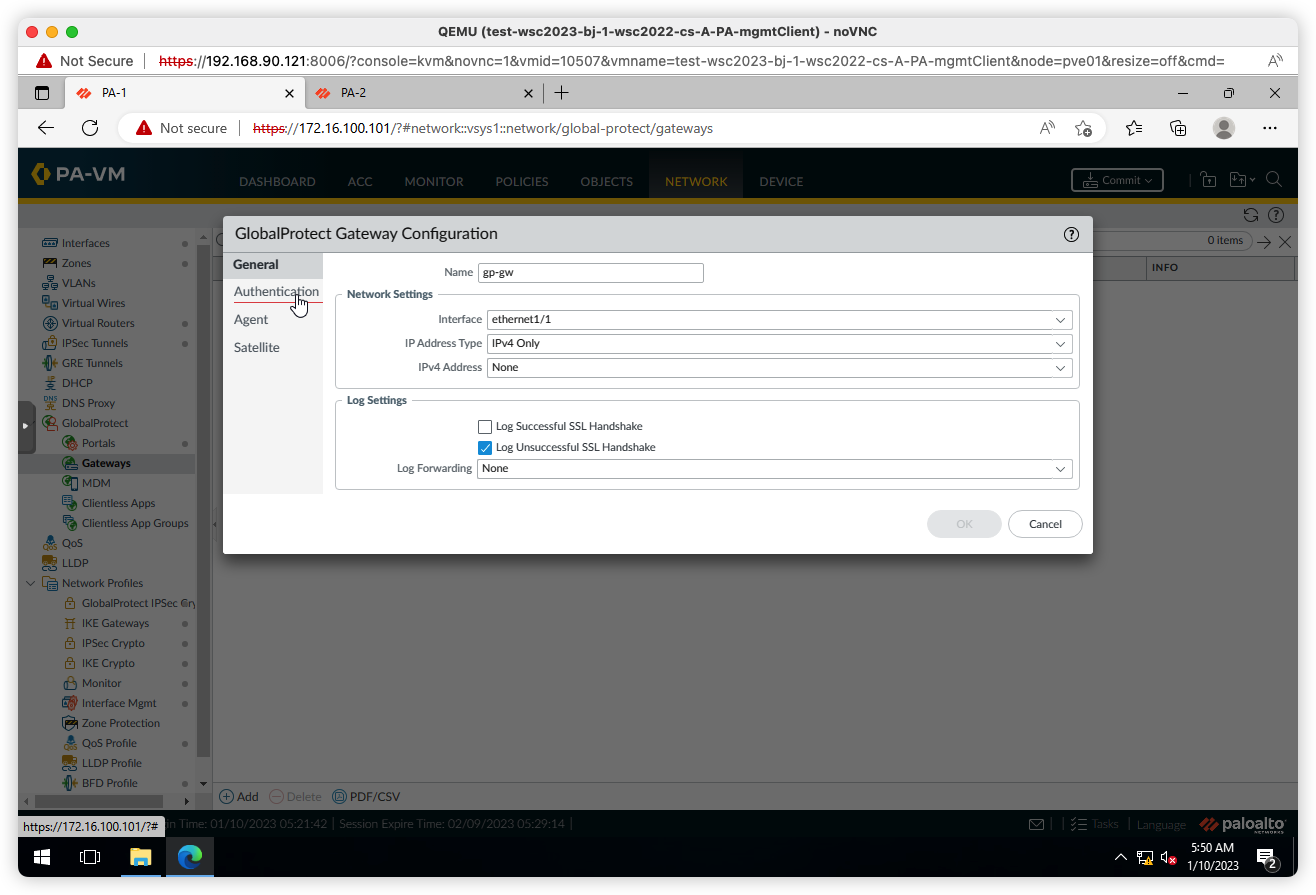Open the OBJECTS top menu

tap(607, 181)
